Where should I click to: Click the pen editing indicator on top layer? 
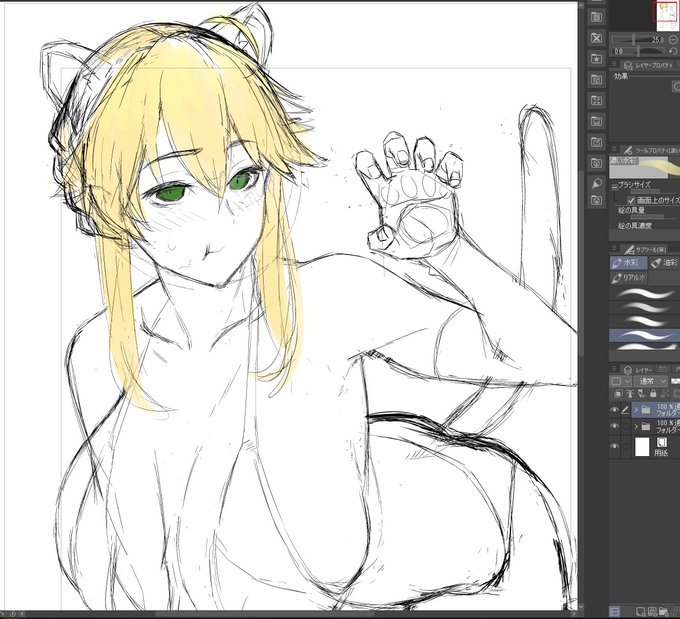point(625,410)
